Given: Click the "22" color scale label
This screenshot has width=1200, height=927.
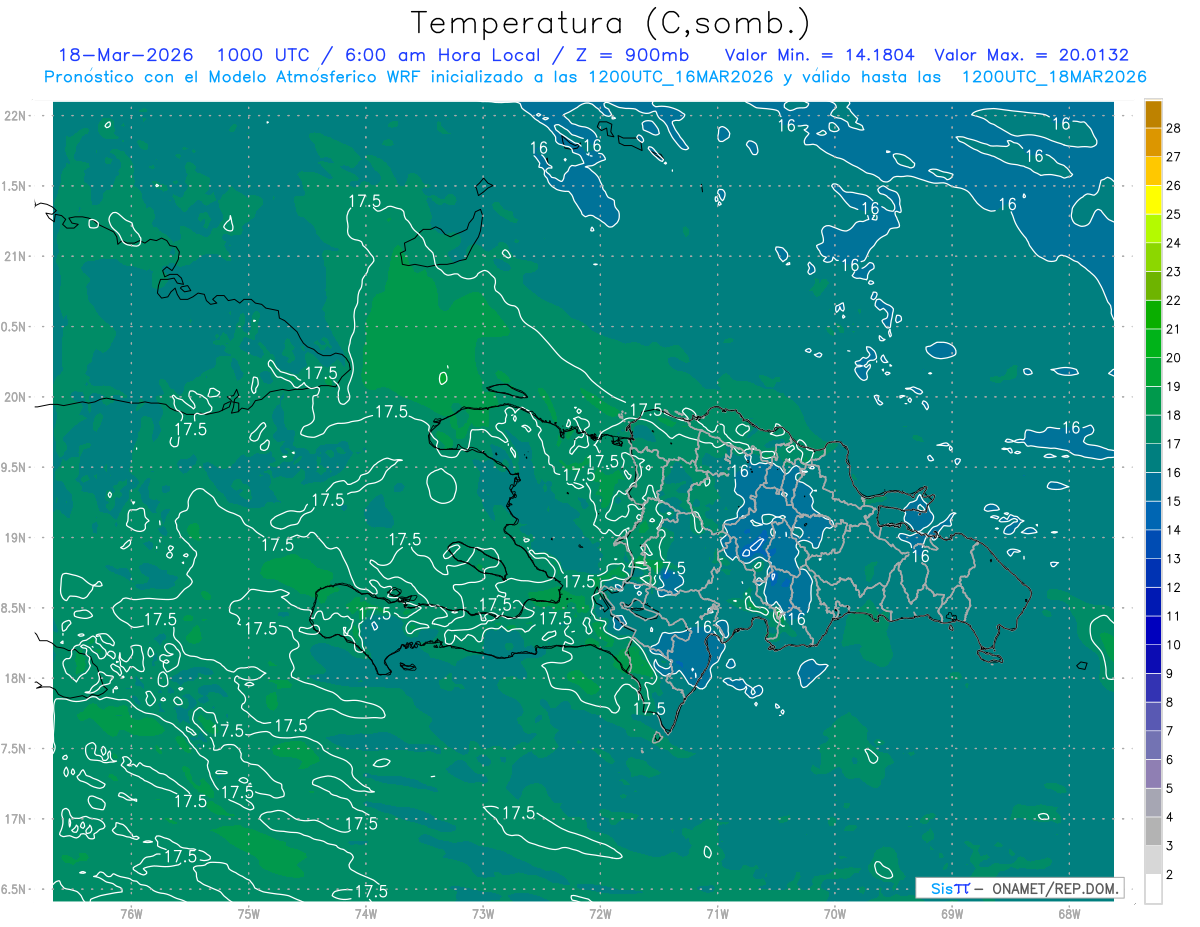Looking at the screenshot, I should pos(1174,300).
